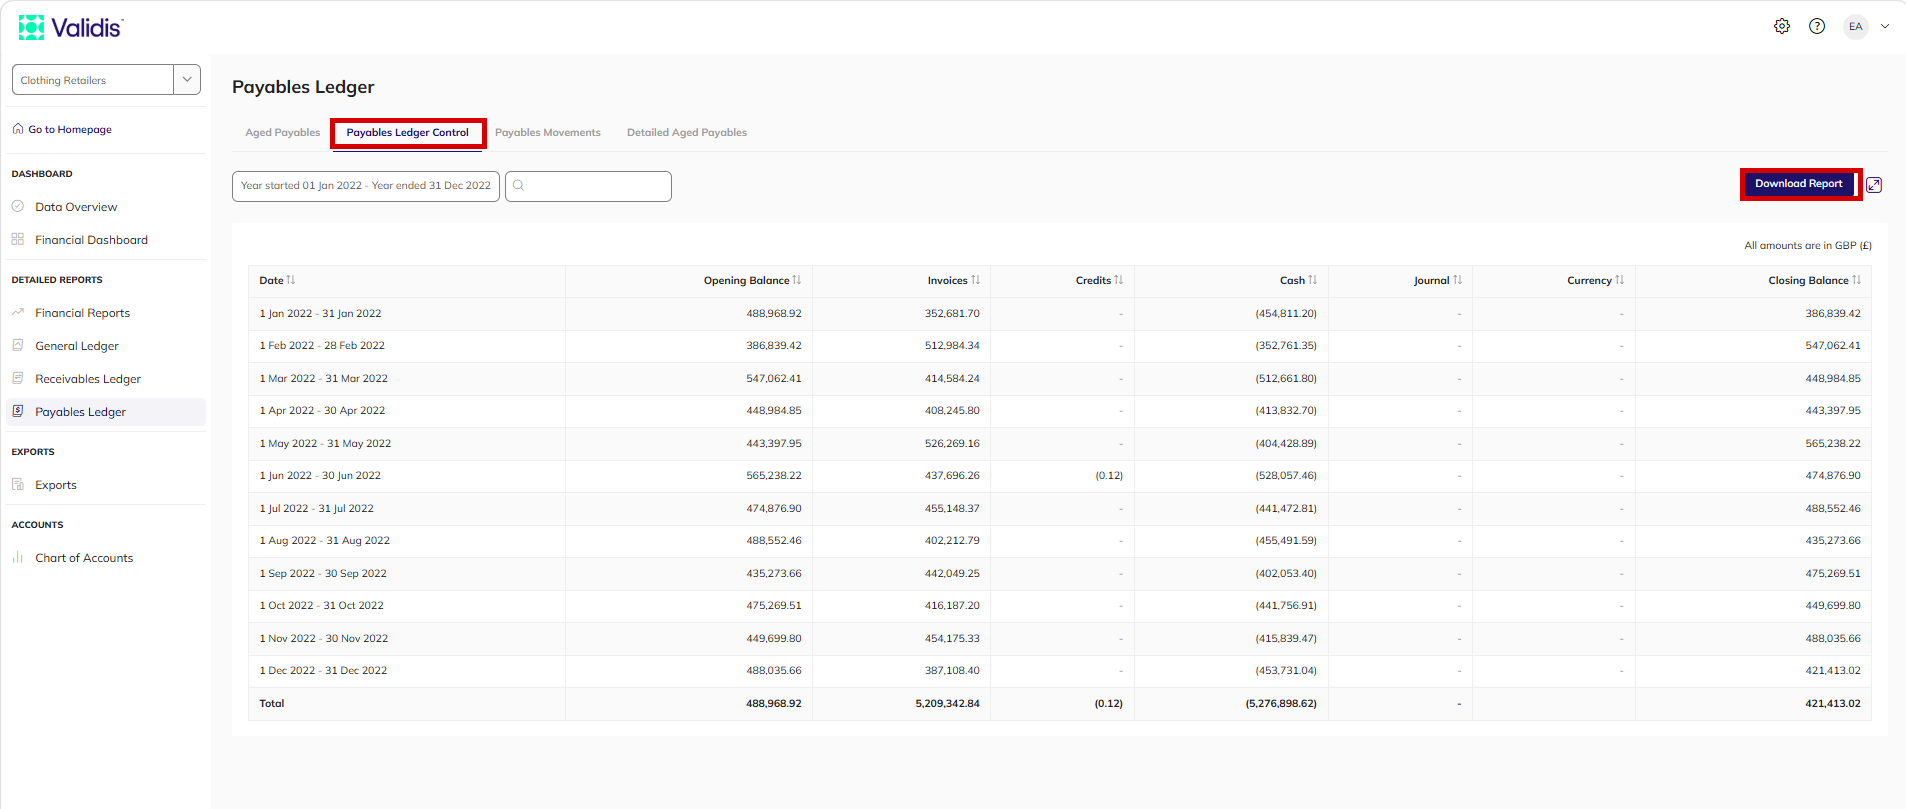Click the magnifying glass search icon
This screenshot has width=1906, height=809.
click(x=519, y=185)
